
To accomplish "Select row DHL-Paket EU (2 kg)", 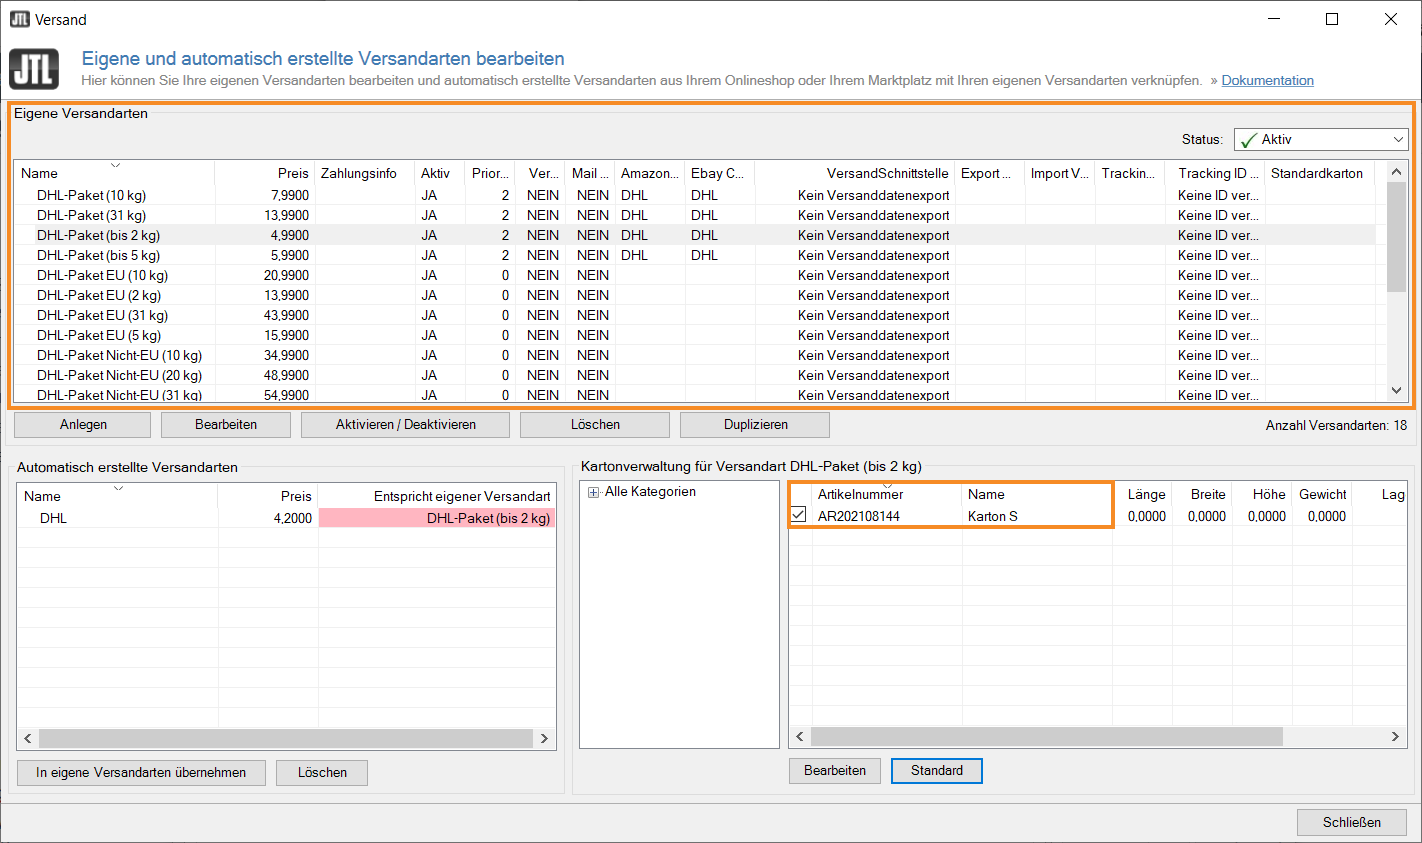I will [x=695, y=295].
